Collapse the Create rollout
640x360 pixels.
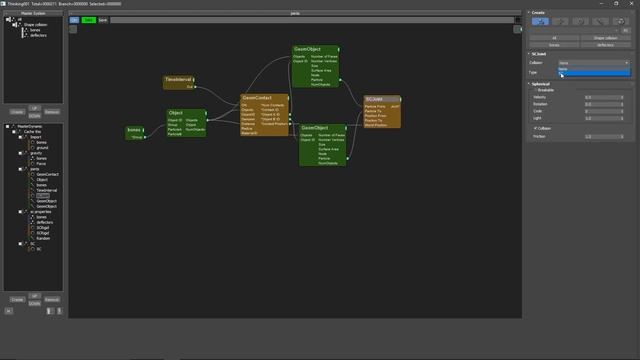(x=529, y=13)
